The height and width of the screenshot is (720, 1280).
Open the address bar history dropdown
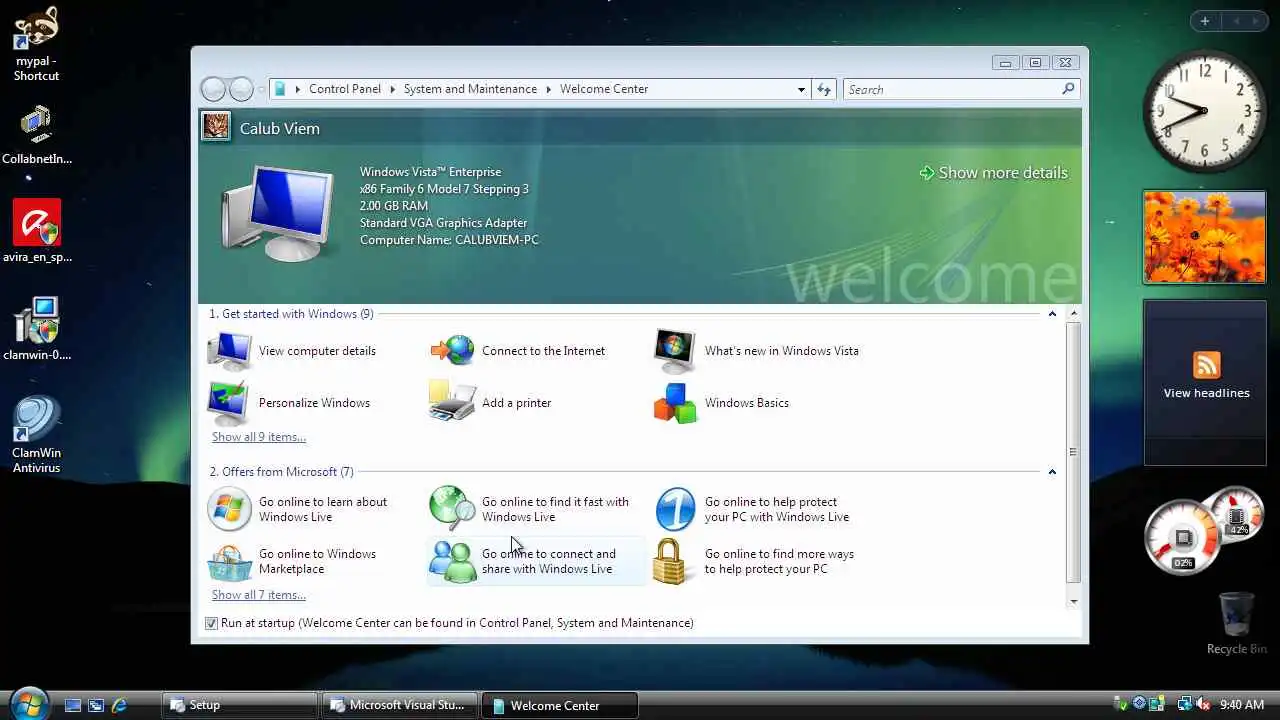pyautogui.click(x=801, y=89)
